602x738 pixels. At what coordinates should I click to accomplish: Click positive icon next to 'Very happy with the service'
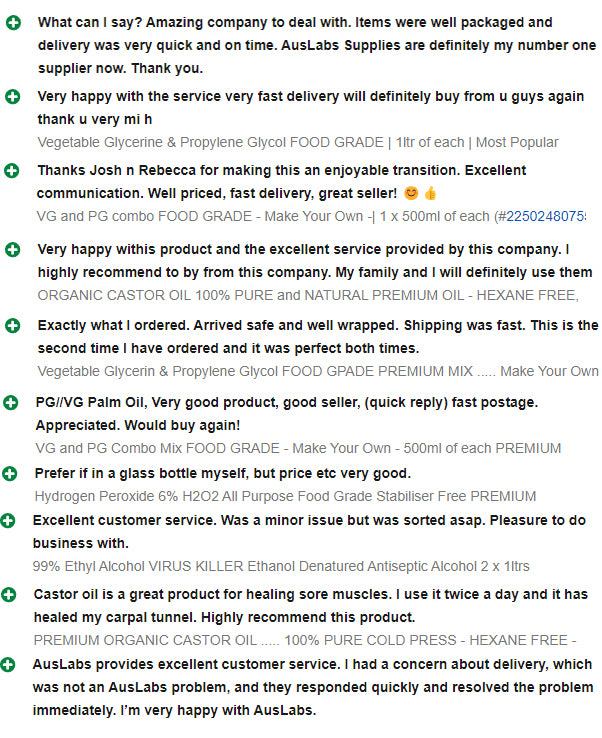[13, 96]
